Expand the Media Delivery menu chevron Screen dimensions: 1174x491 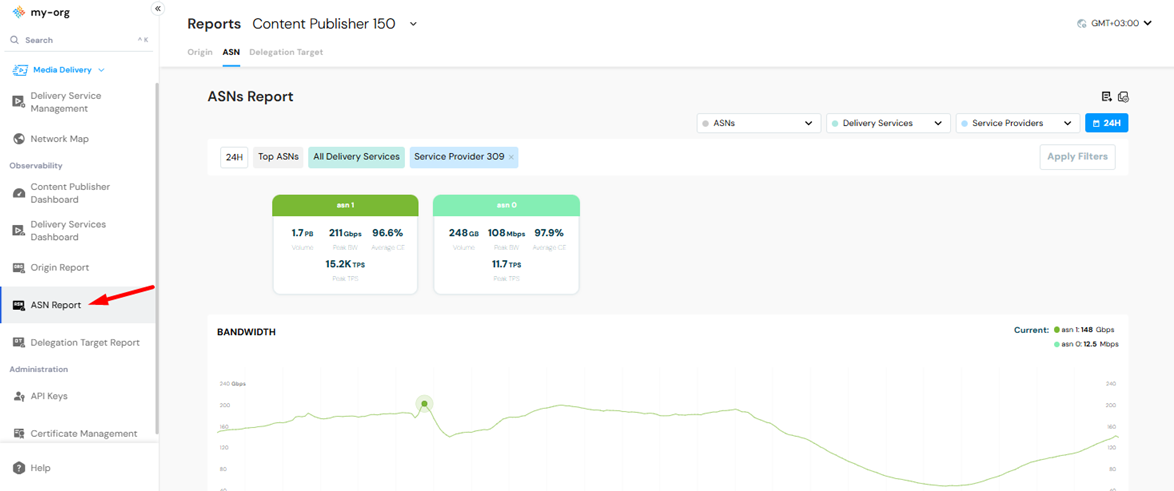(101, 70)
